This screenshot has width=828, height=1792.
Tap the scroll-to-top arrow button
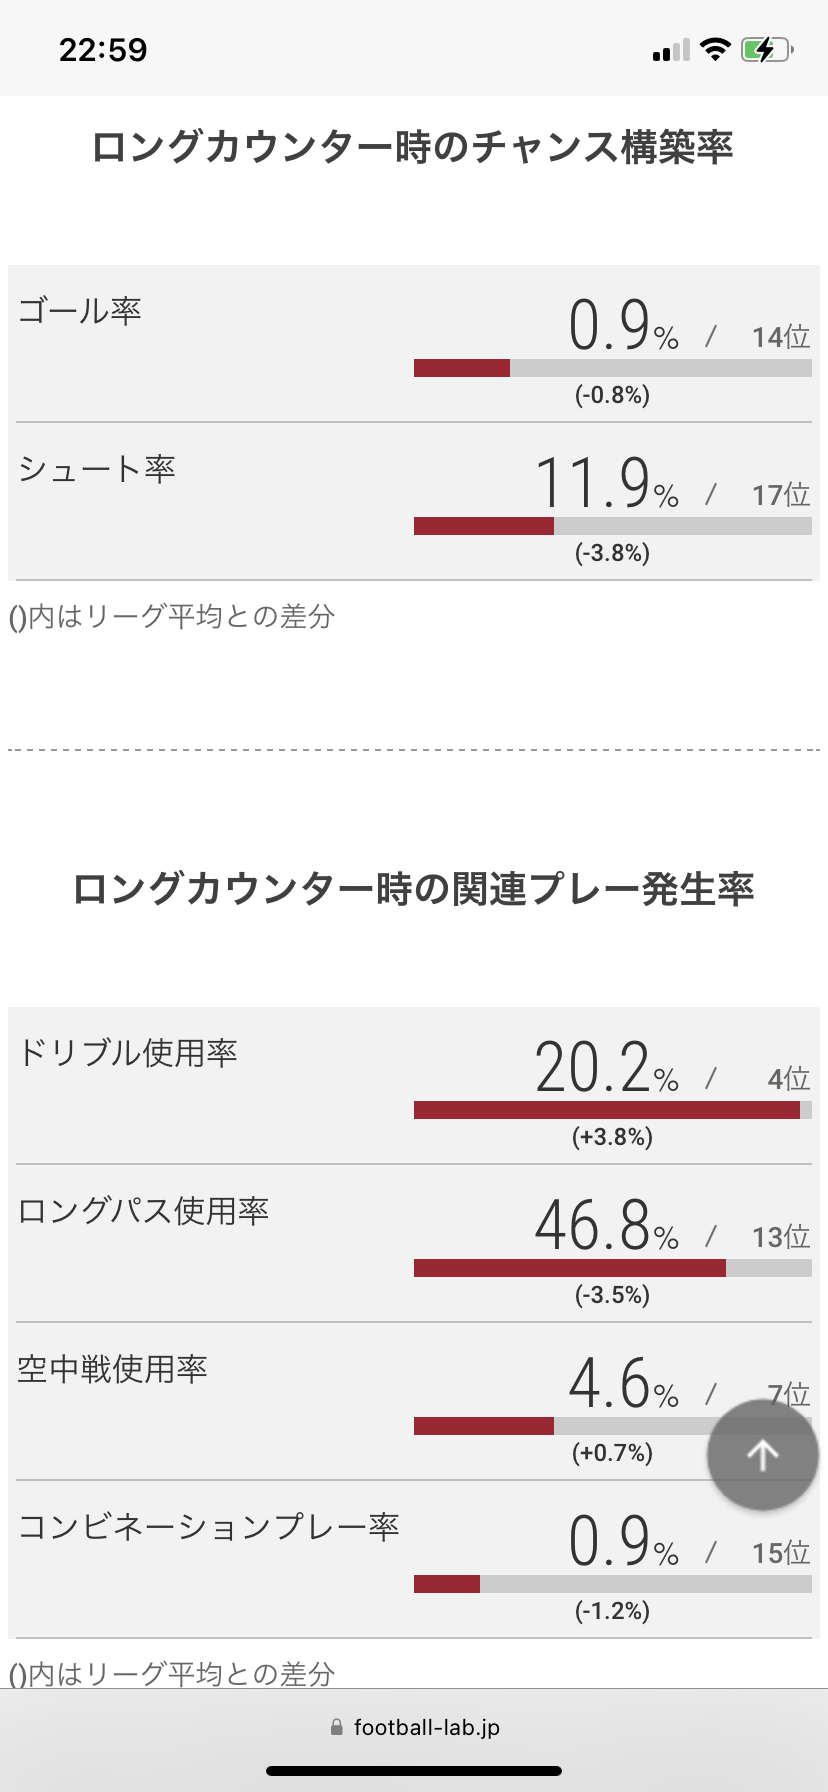tap(762, 1455)
